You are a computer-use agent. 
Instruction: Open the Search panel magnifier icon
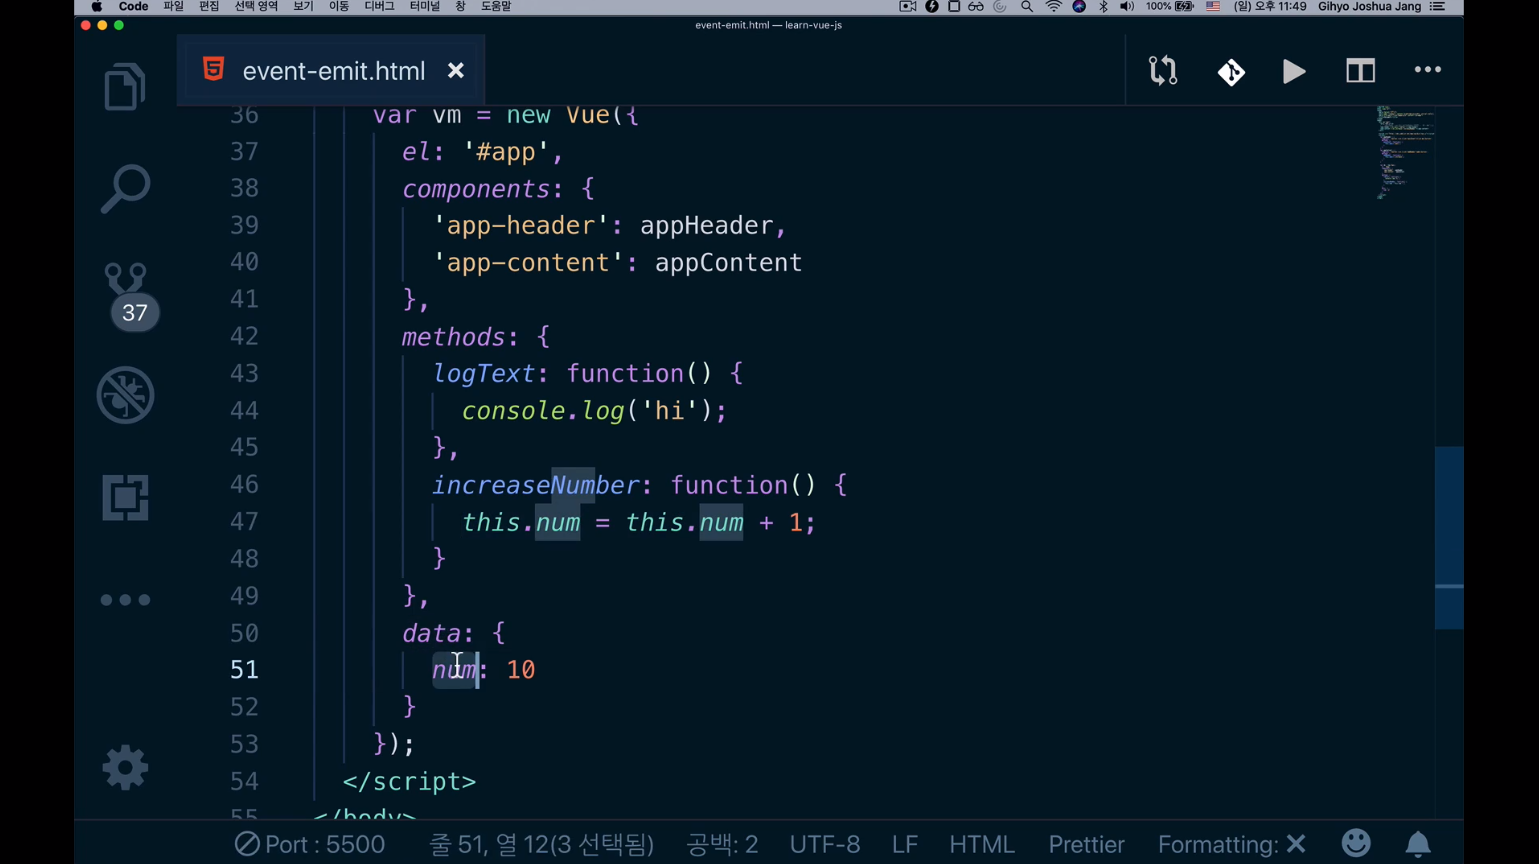click(125, 188)
